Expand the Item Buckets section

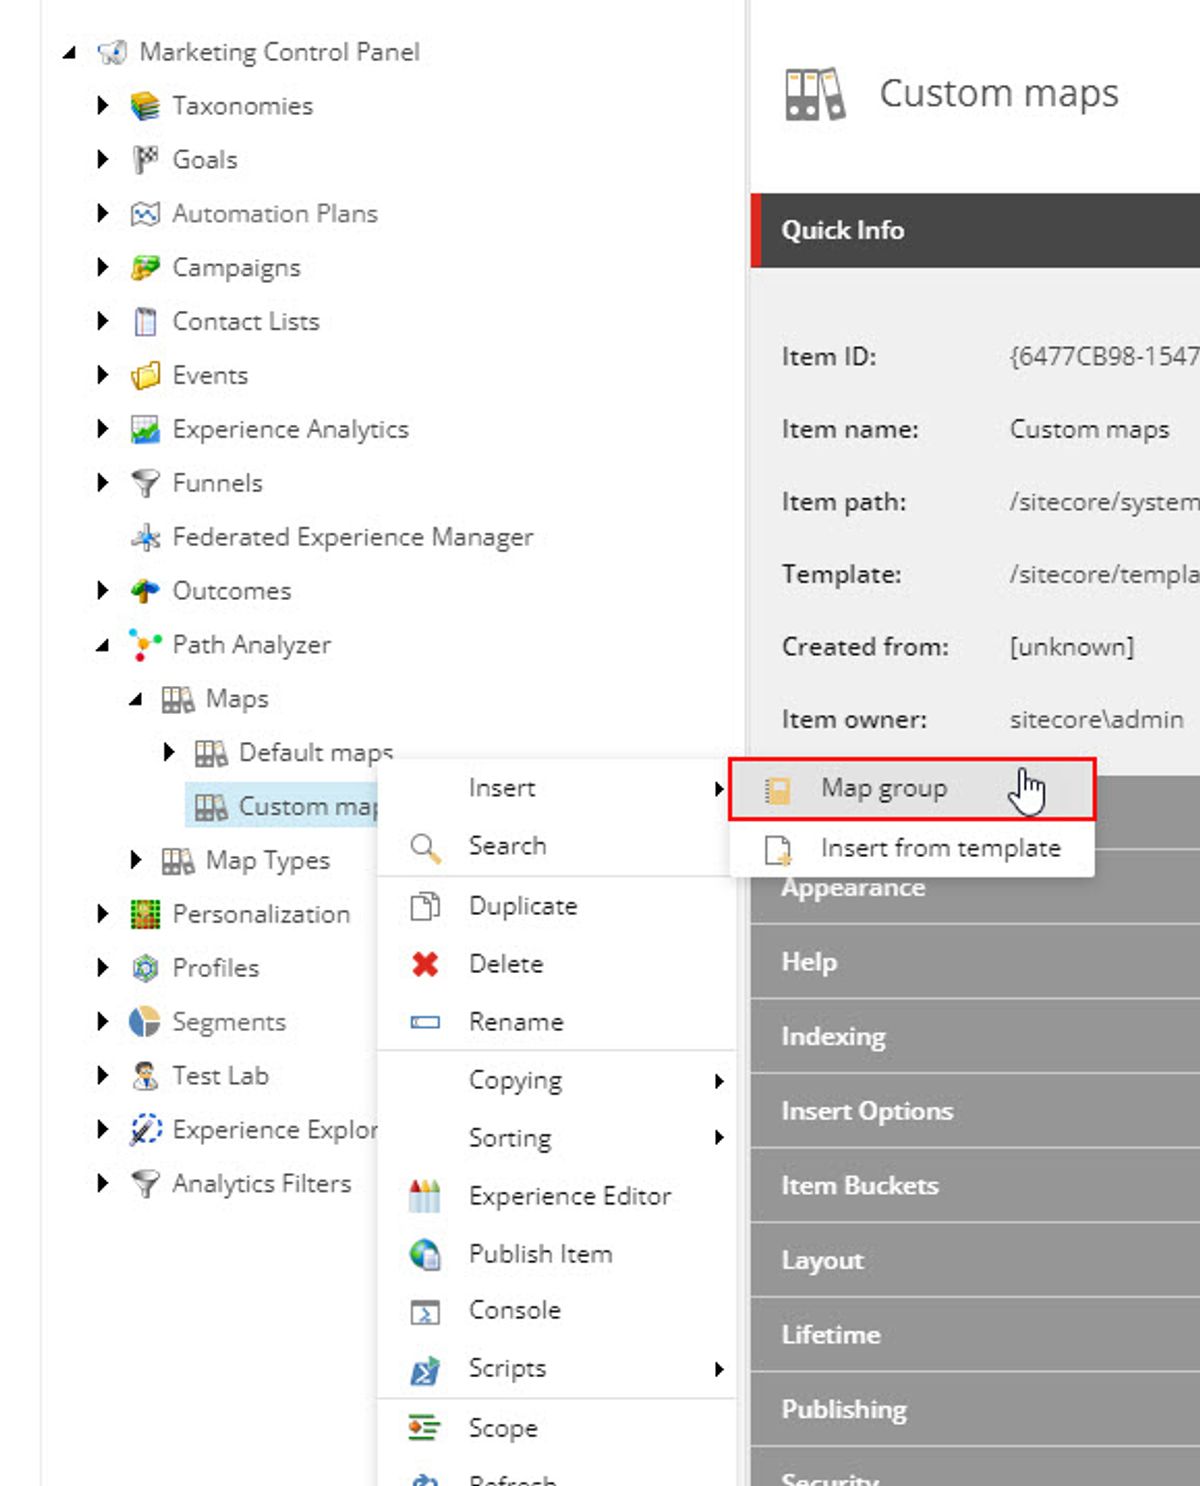click(x=975, y=1186)
